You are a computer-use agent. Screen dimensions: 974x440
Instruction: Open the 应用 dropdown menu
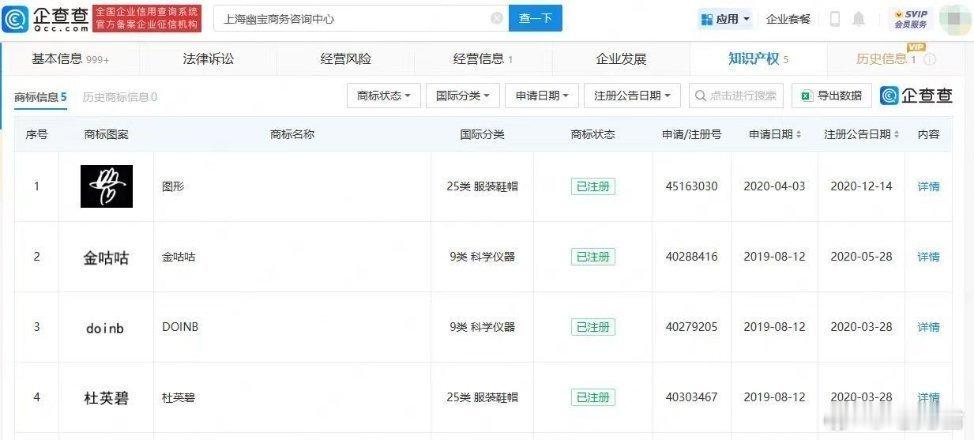[725, 19]
